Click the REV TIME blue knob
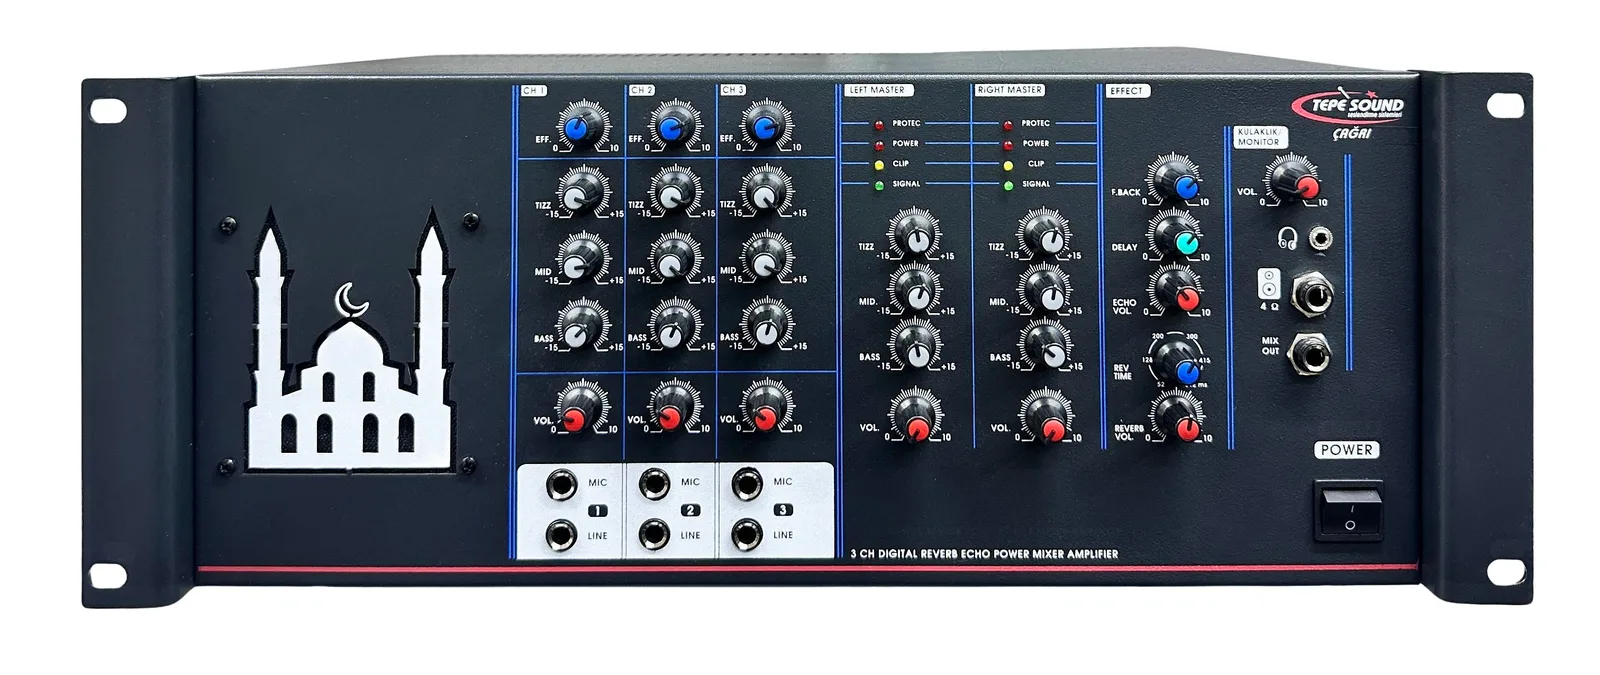Viewport: 1600px width, 675px height. coord(1179,365)
